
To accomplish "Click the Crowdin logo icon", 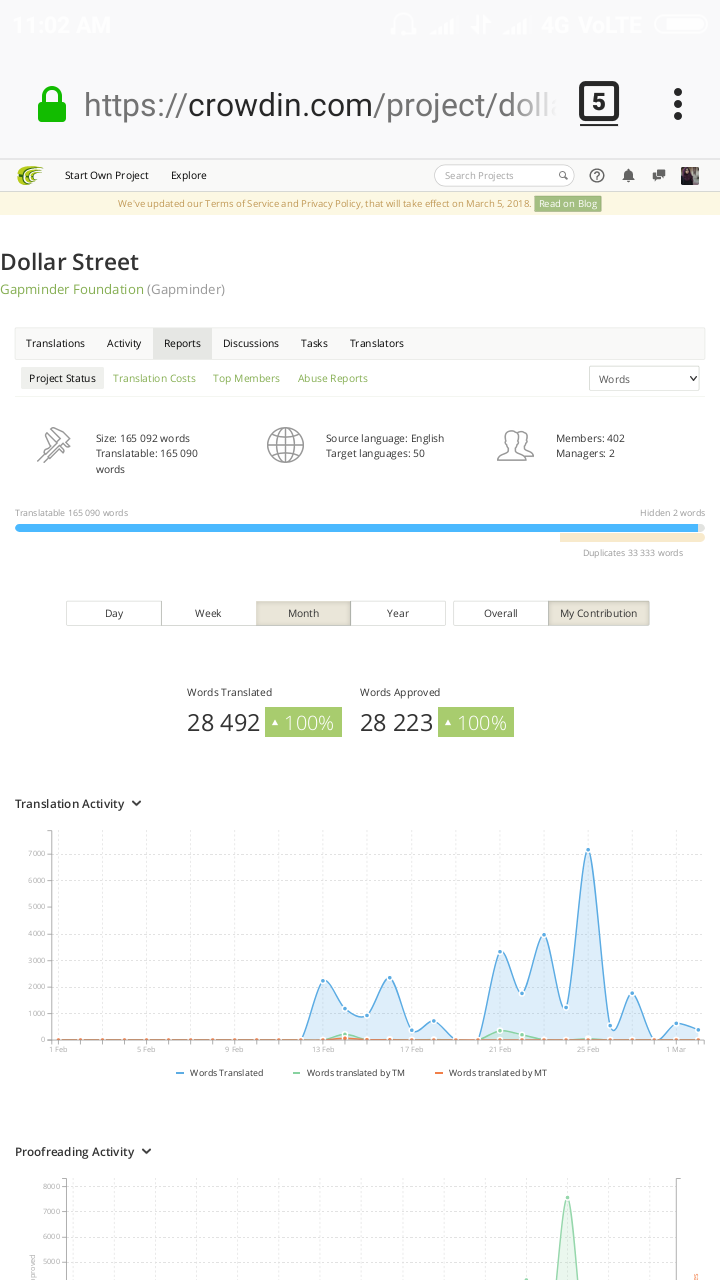I will 30,176.
